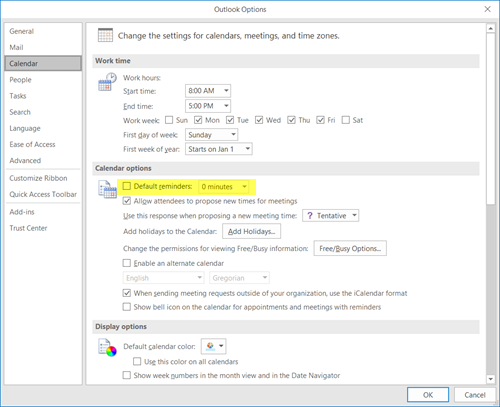Click the calendar settings header icon
500x407 pixels.
click(105, 35)
